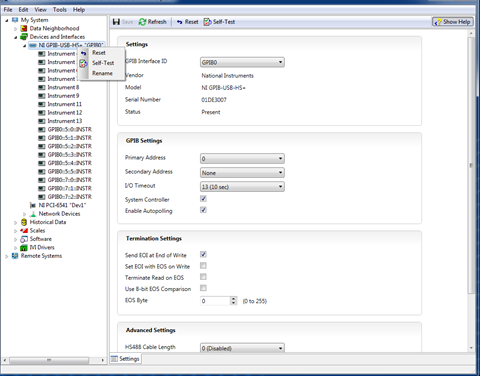This screenshot has width=480, height=376.
Task: Collapse the My System tree node
Action: click(x=7, y=20)
